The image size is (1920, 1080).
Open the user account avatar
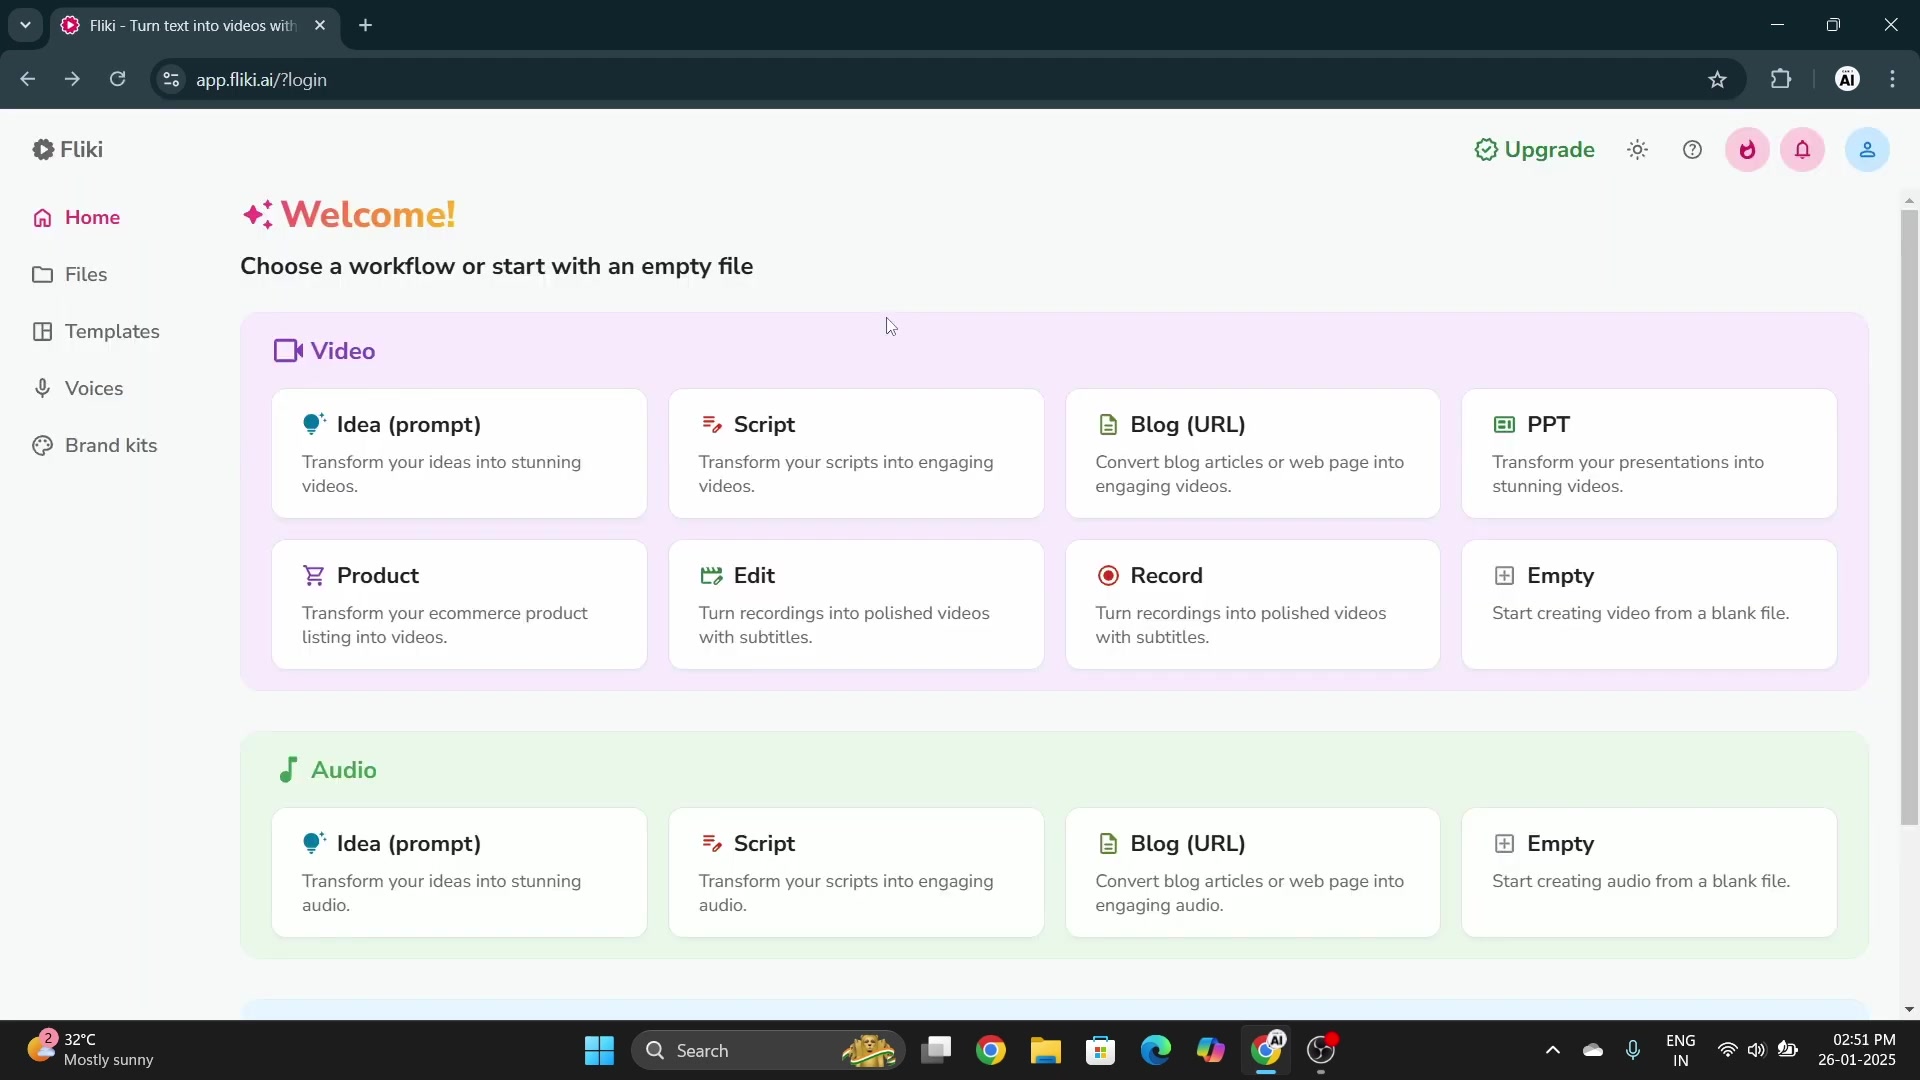1866,150
